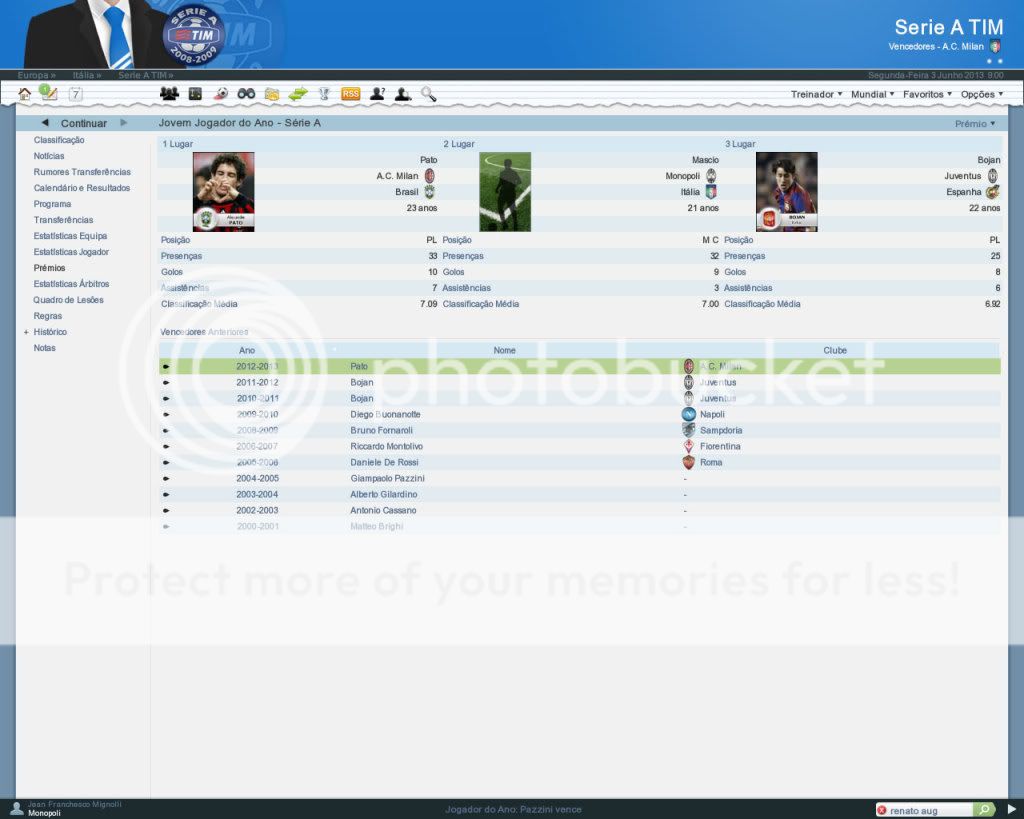Click the green search button at bottom
Screen dimensions: 1024x819
[984, 809]
